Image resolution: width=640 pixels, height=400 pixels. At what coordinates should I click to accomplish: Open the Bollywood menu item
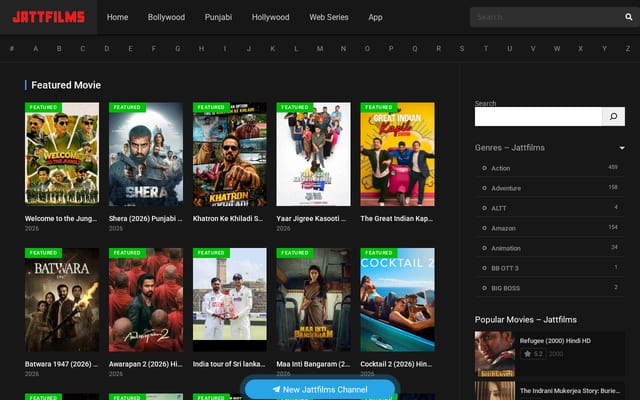pyautogui.click(x=166, y=17)
